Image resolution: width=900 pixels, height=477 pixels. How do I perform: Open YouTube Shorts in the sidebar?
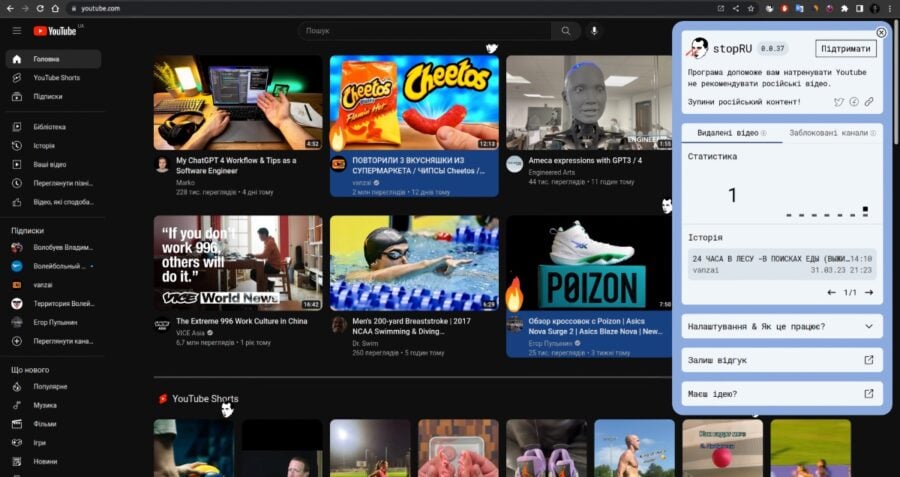pyautogui.click(x=53, y=77)
